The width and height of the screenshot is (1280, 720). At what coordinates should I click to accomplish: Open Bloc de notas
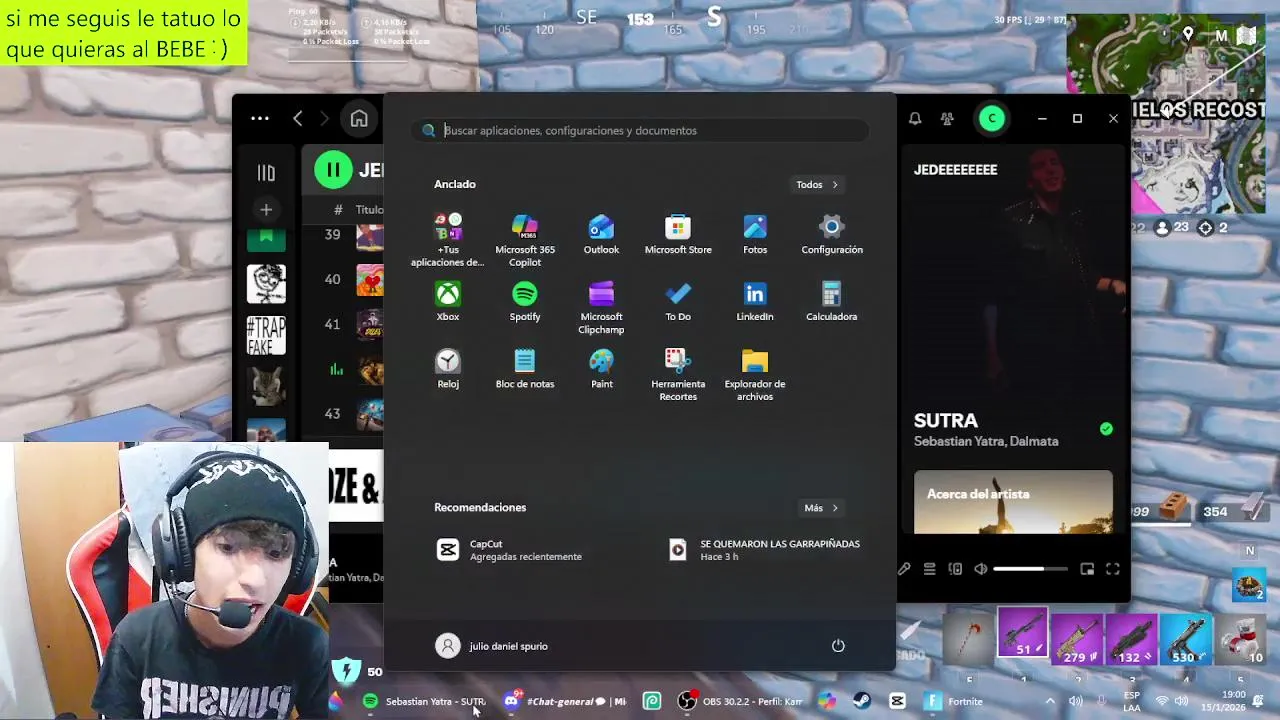pos(525,369)
